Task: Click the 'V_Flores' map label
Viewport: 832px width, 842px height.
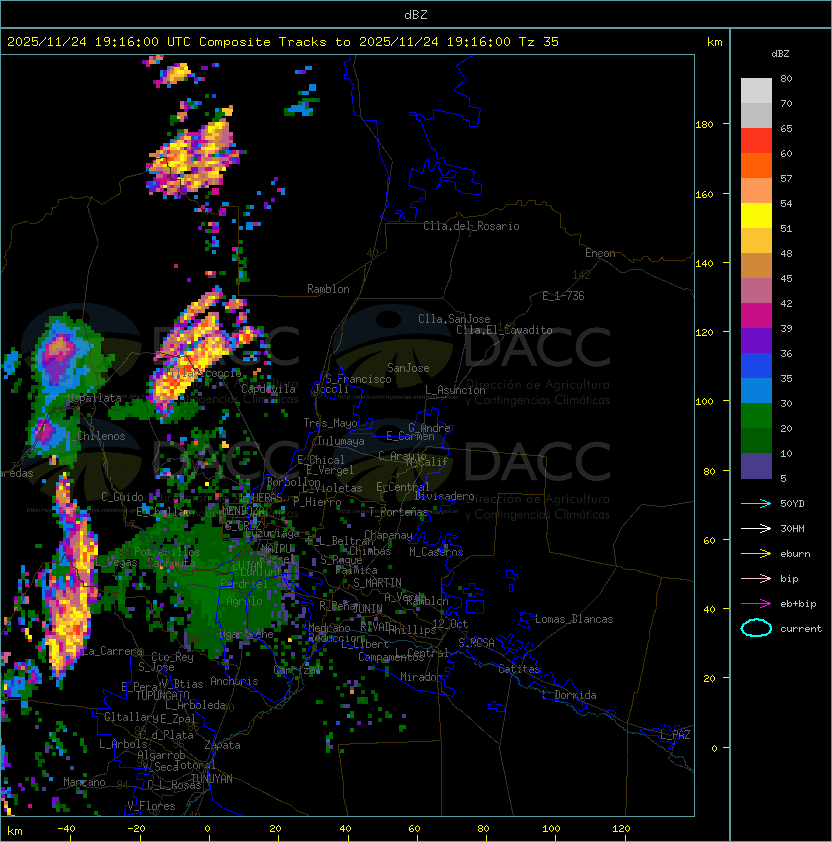Action: (x=151, y=807)
